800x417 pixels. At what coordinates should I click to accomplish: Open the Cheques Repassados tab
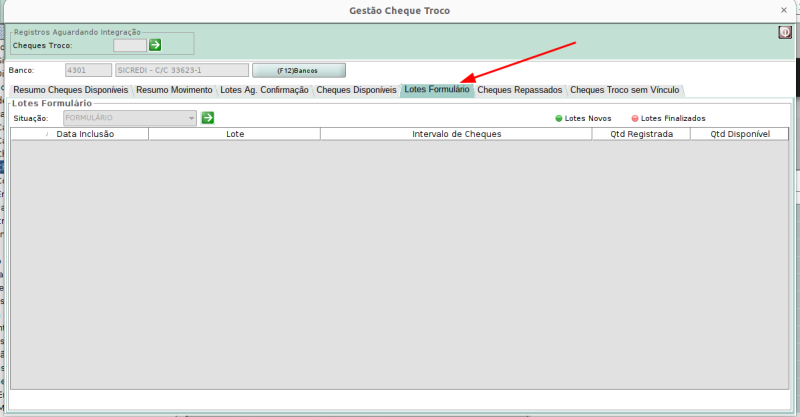519,90
